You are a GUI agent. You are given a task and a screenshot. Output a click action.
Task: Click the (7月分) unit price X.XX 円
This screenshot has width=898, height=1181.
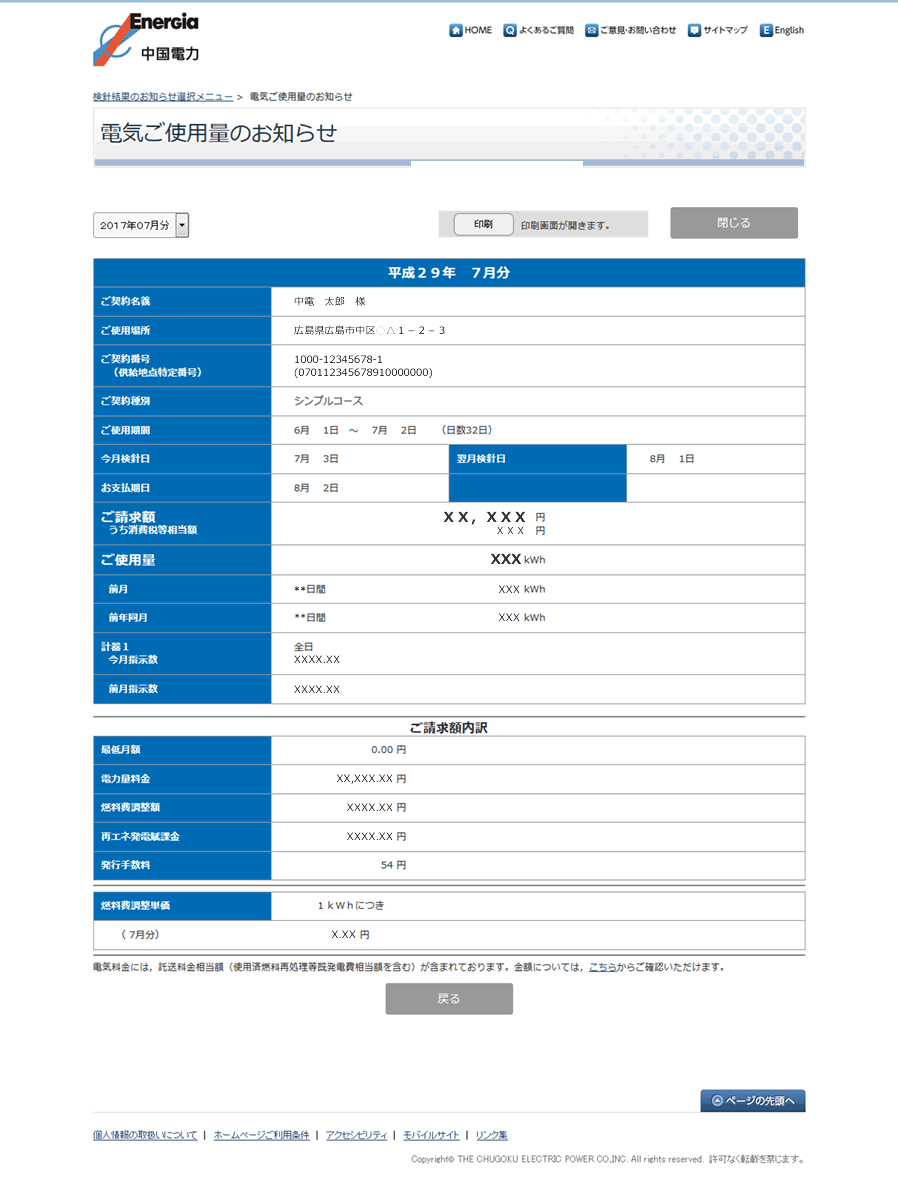[350, 935]
